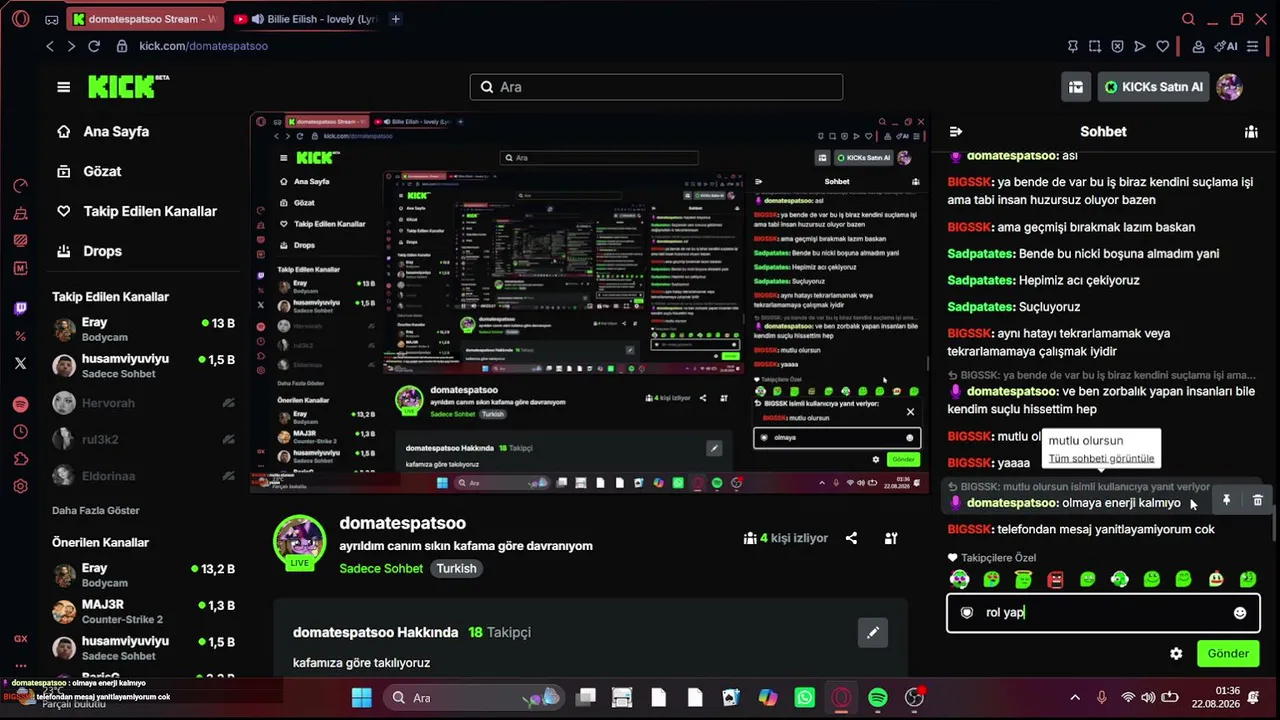Click Tüm sohbeti görüntüle link
The height and width of the screenshot is (720, 1280).
pos(1101,459)
